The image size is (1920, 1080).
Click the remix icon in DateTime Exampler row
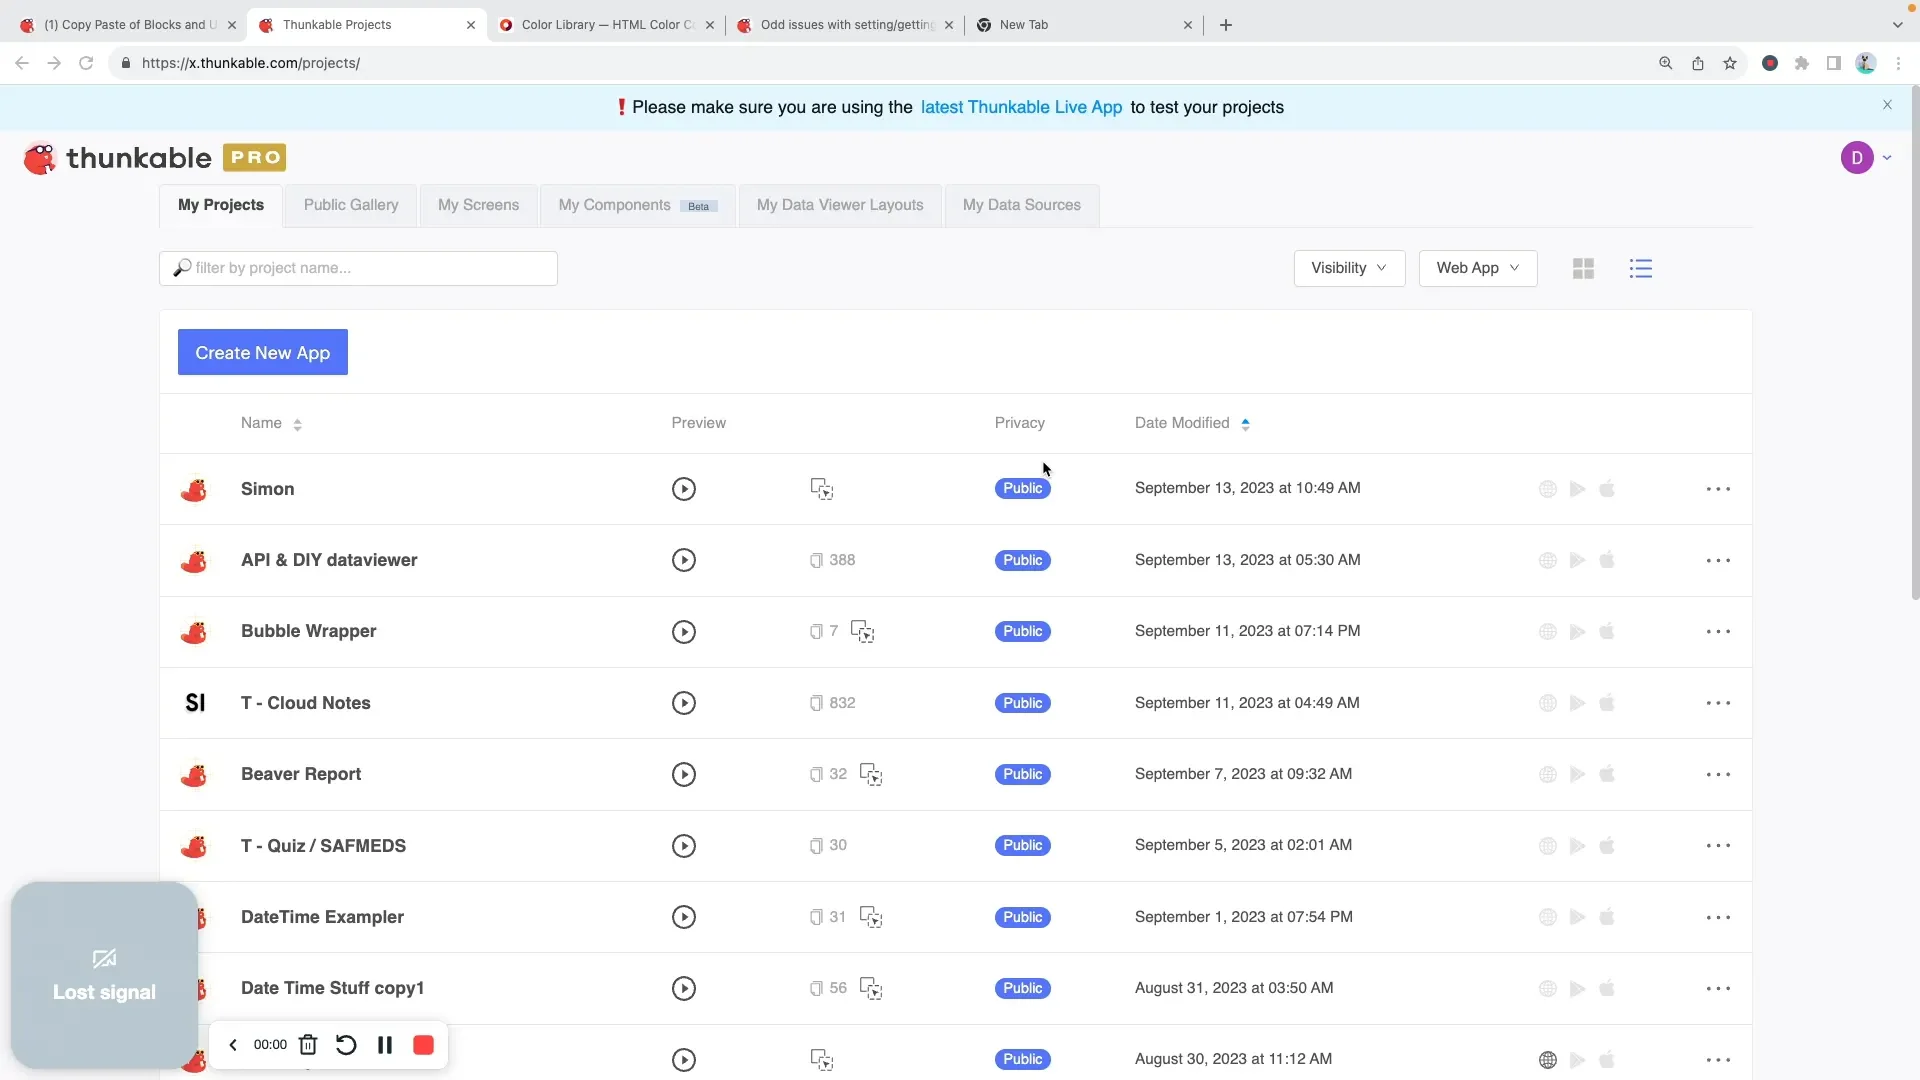[x=871, y=917]
